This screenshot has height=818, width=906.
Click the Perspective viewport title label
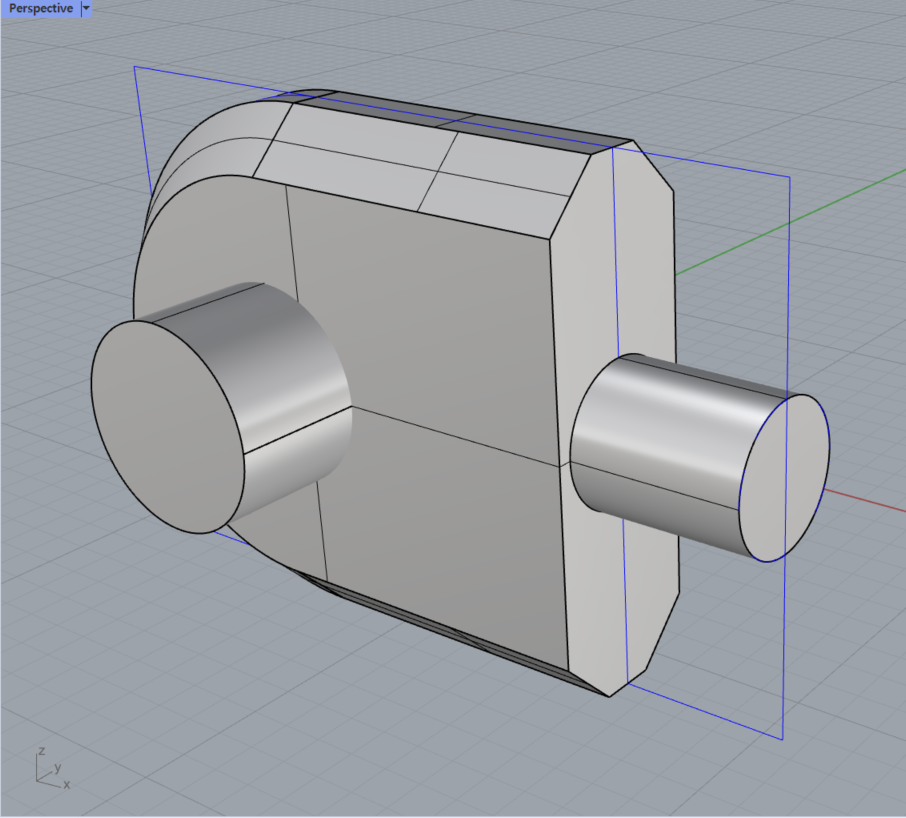click(x=40, y=9)
